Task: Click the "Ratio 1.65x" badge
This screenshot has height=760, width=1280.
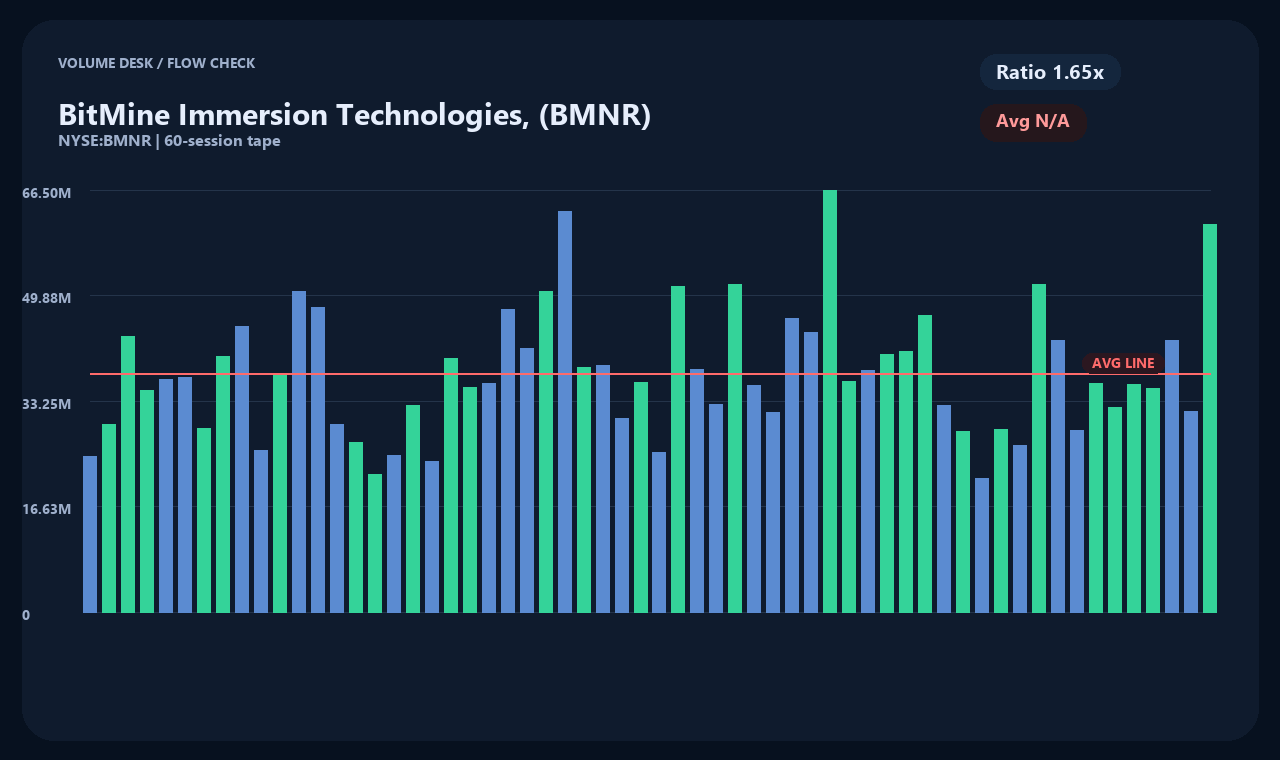Action: pyautogui.click(x=1050, y=72)
